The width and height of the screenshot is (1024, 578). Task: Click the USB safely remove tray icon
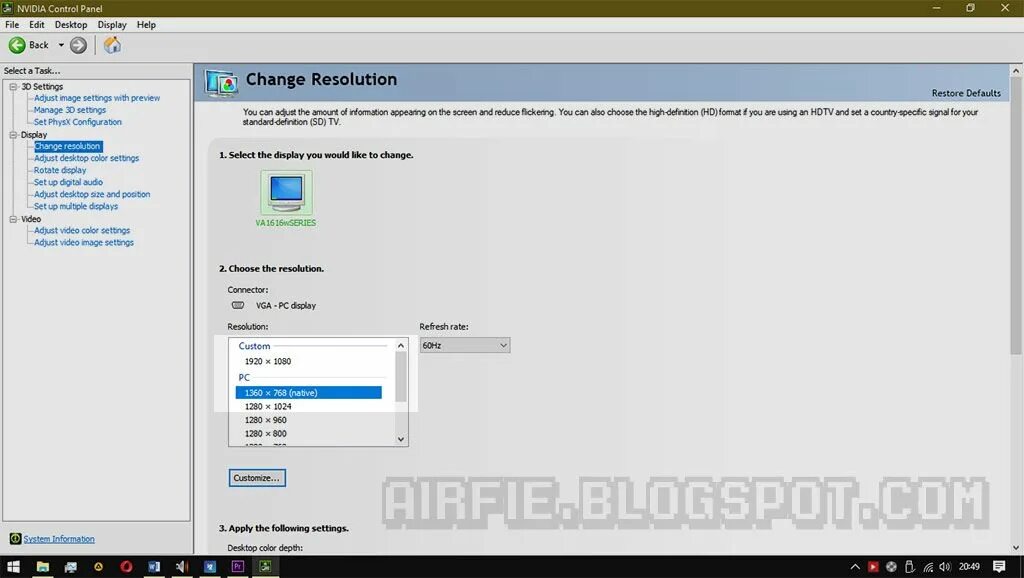(909, 567)
